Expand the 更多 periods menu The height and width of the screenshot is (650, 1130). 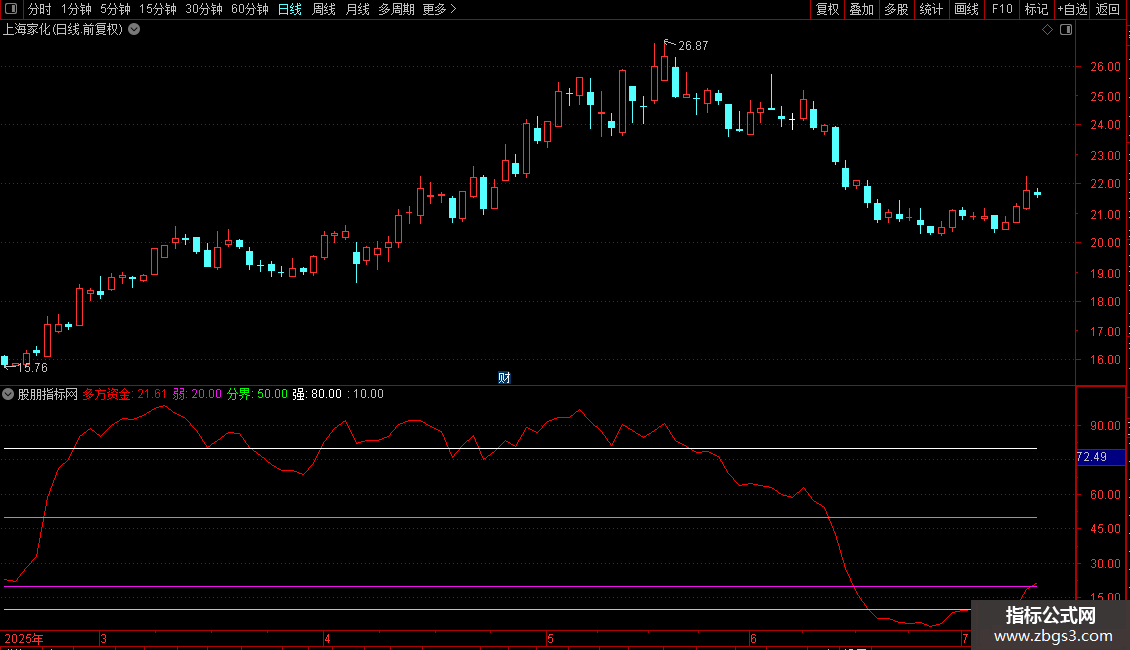(439, 9)
